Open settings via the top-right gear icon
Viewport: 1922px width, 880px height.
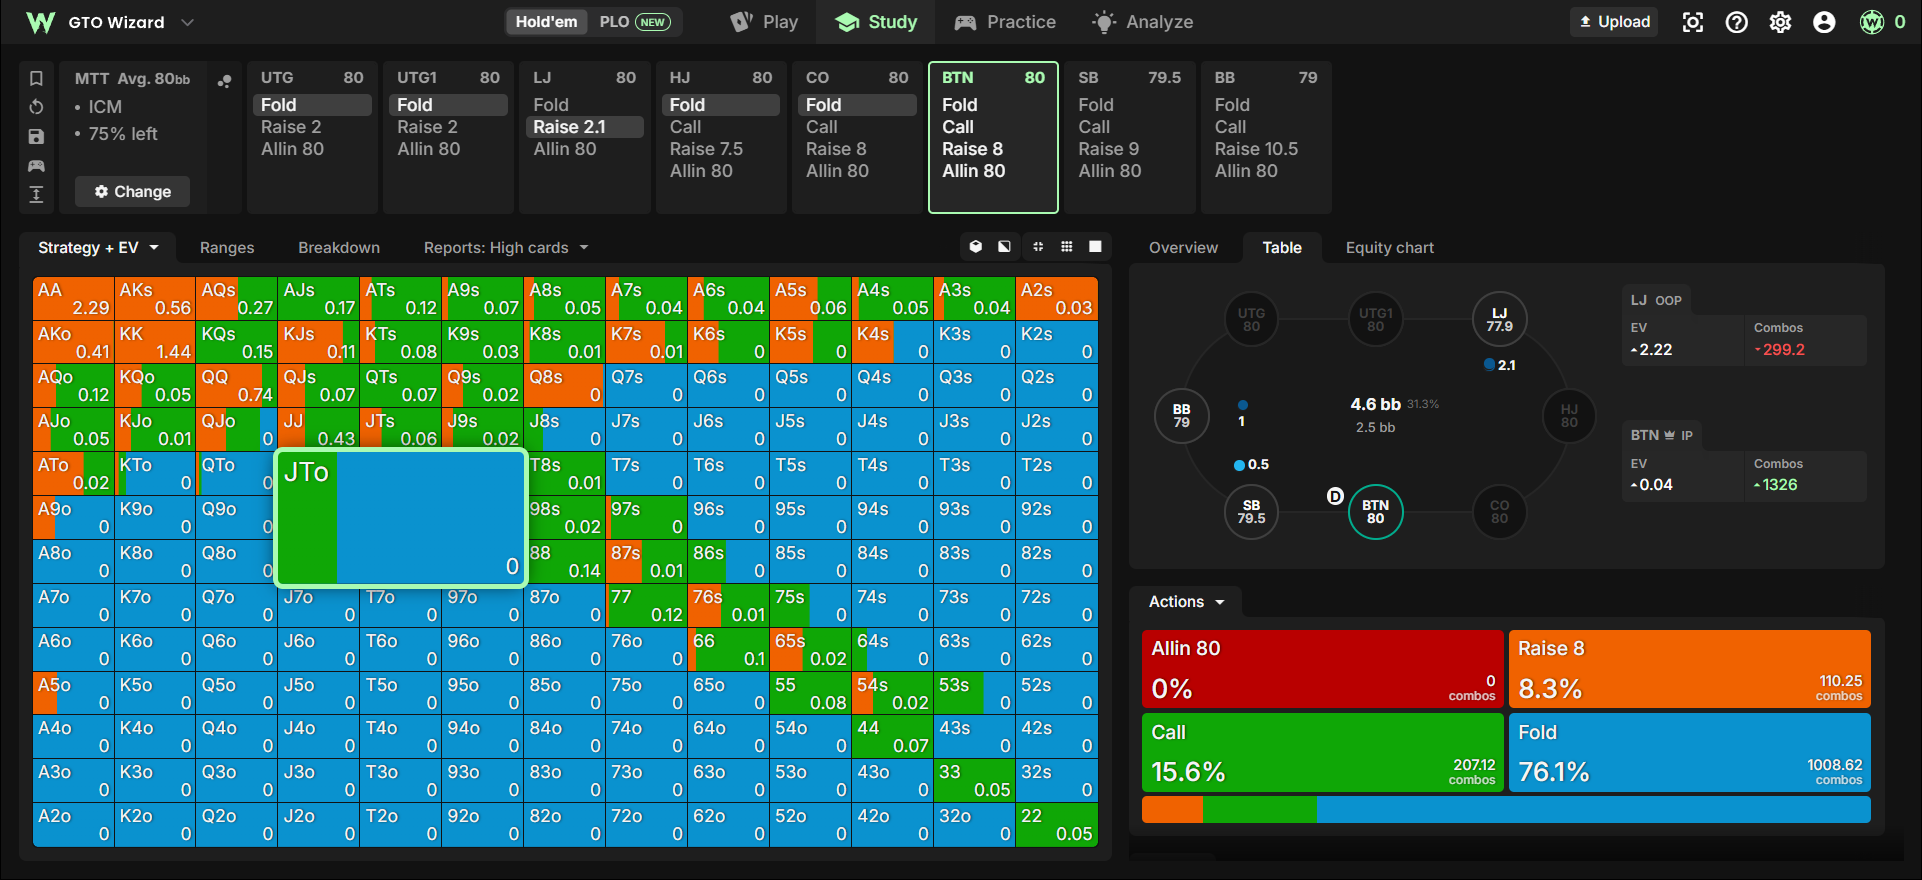pos(1781,22)
